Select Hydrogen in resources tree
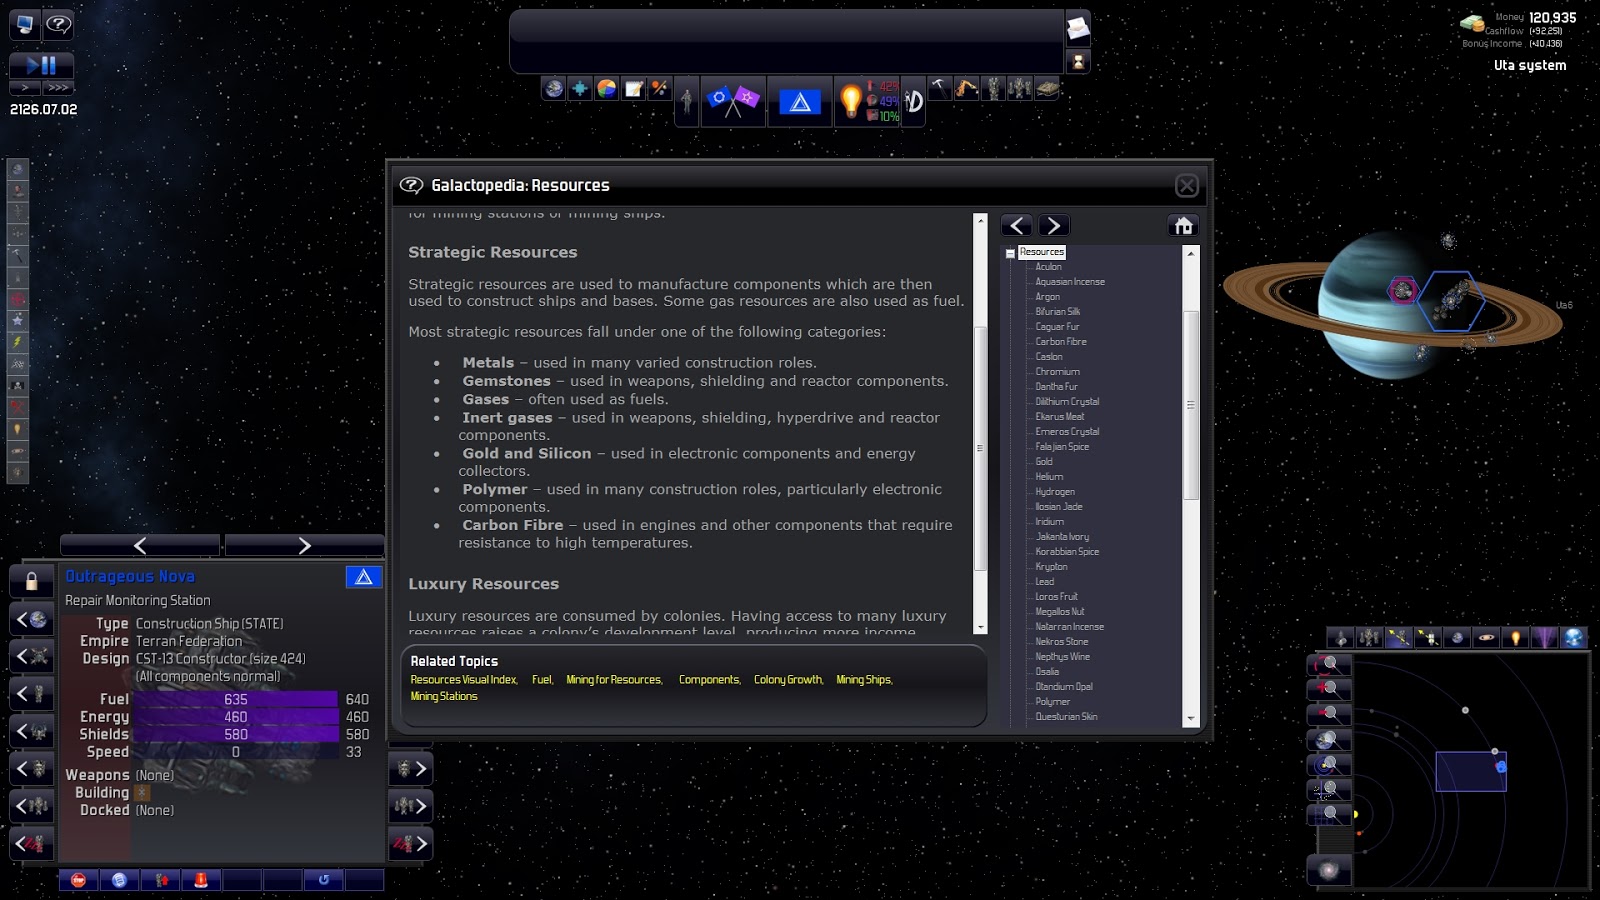Screen dimensions: 1600x900 coord(1055,492)
